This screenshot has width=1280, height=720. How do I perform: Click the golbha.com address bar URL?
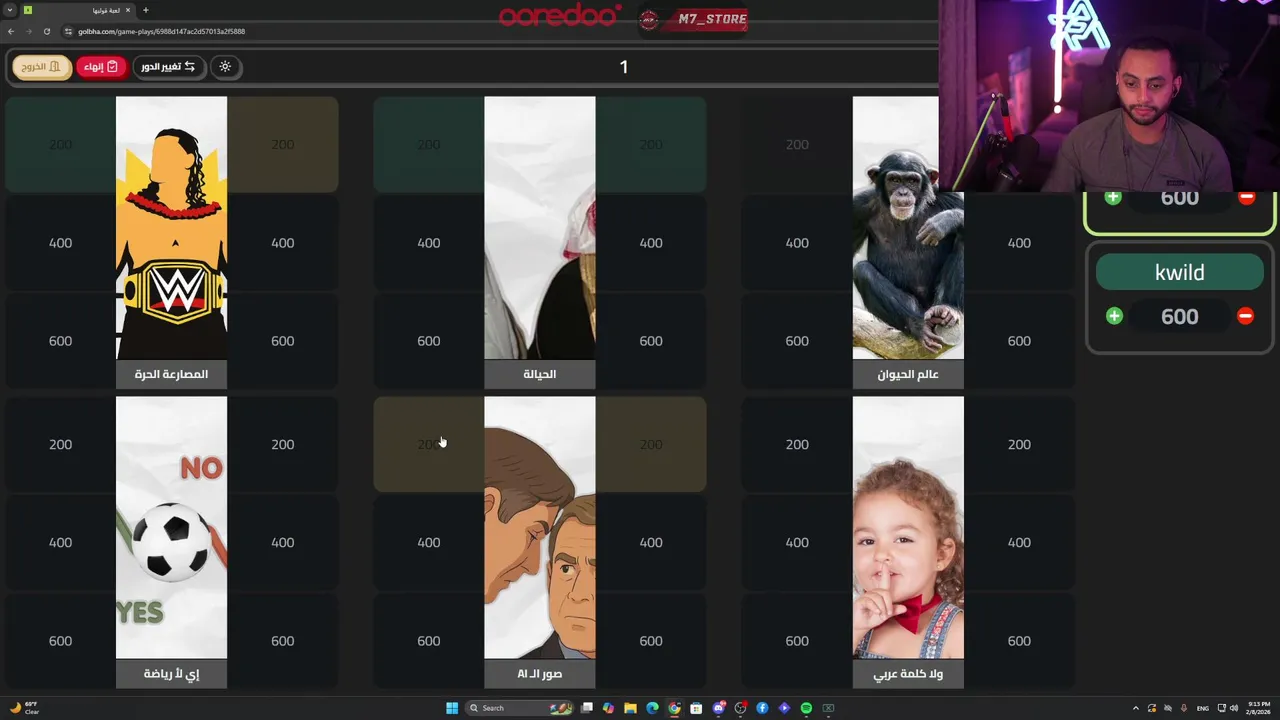(x=161, y=31)
